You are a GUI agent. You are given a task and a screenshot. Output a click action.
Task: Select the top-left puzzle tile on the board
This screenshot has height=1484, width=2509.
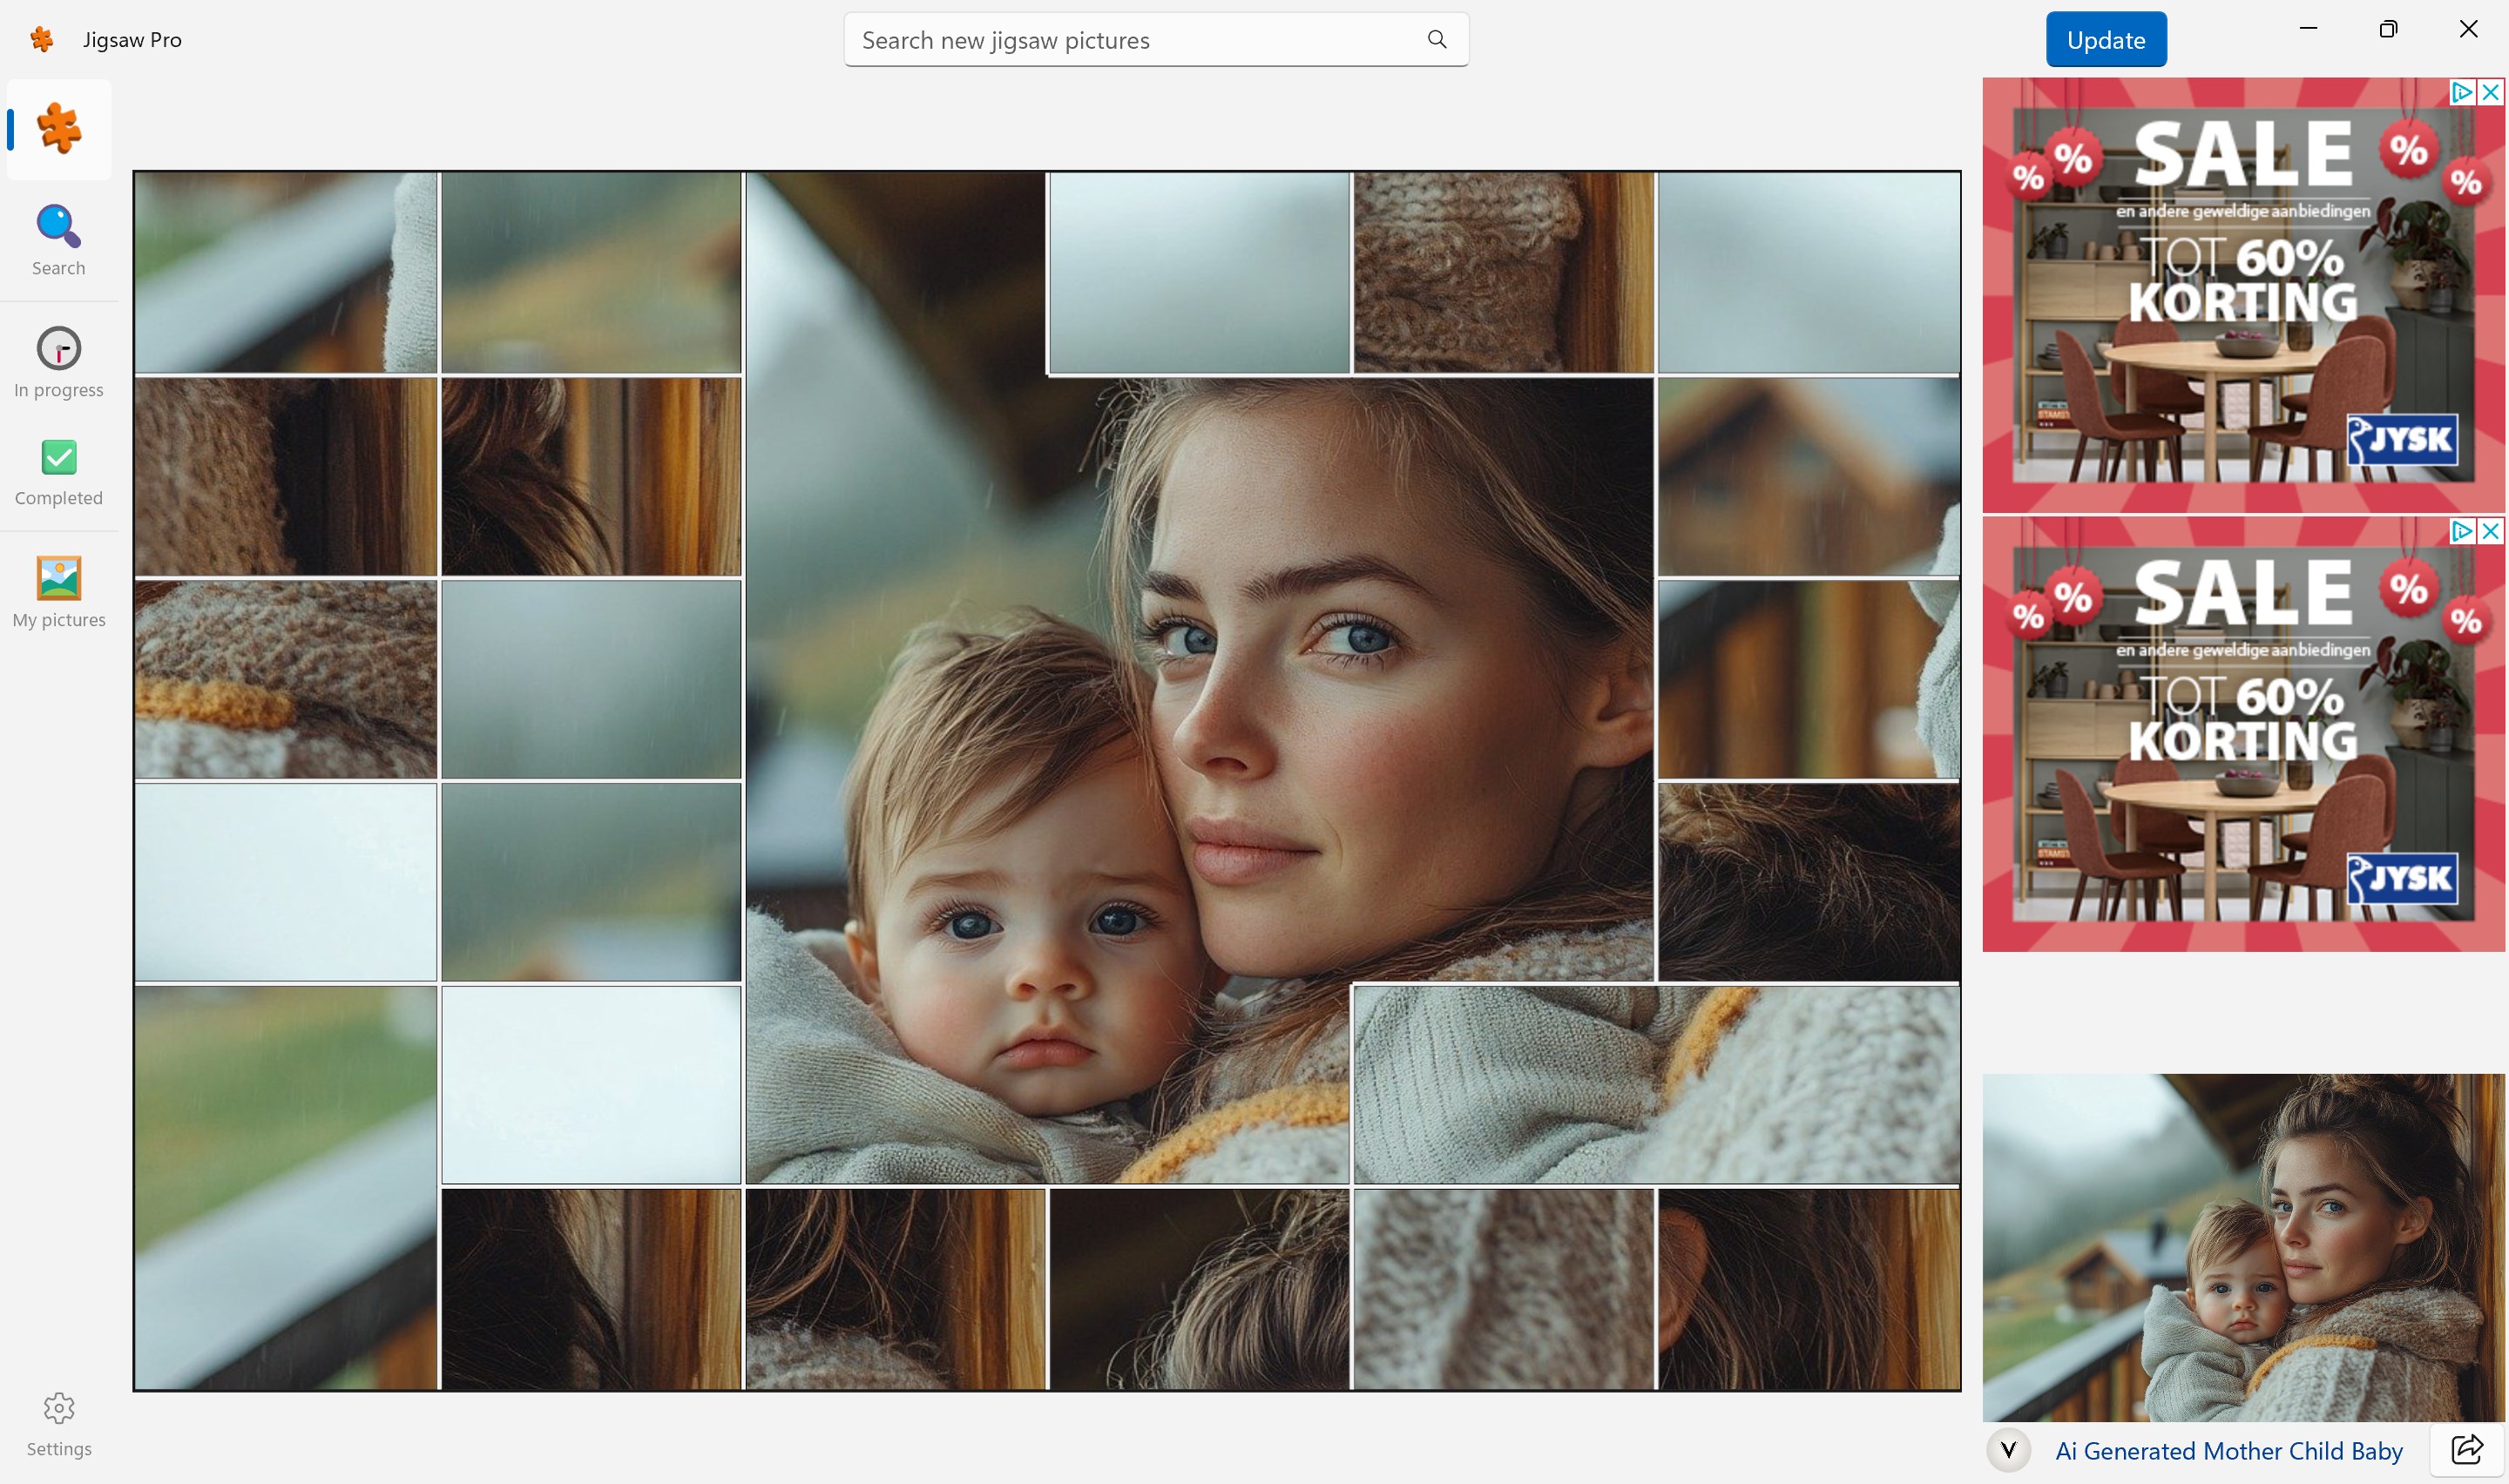285,272
